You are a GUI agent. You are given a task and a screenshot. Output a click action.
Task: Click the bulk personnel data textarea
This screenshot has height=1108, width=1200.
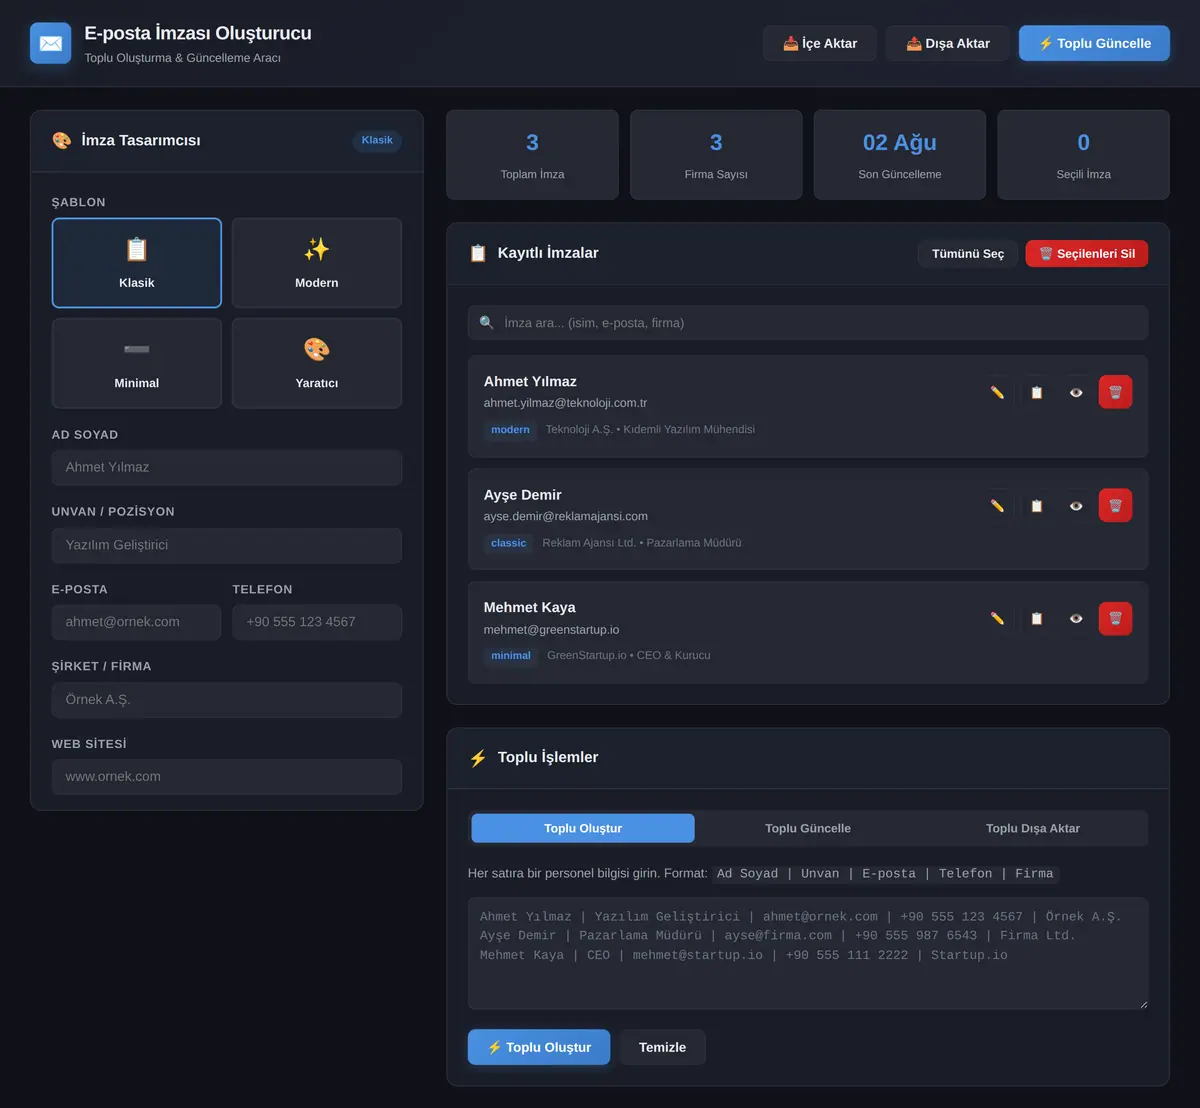[x=808, y=953]
